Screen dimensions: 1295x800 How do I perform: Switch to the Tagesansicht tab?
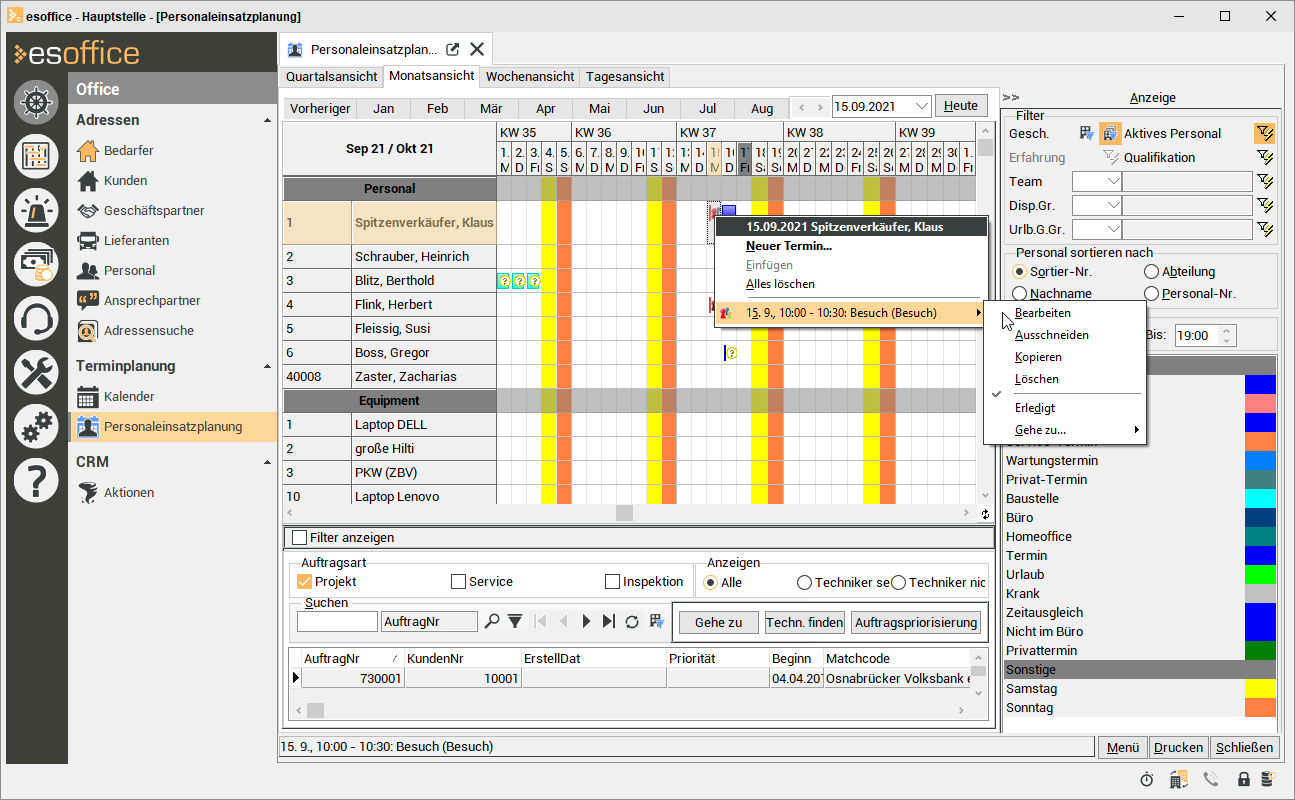coord(625,76)
